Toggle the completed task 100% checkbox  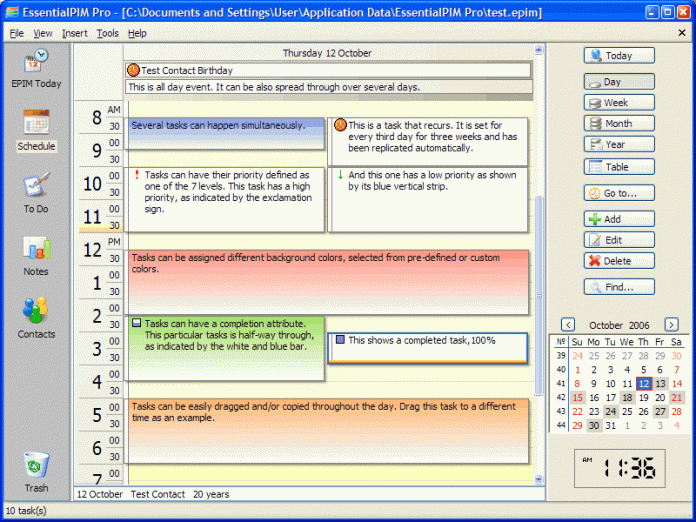click(x=340, y=341)
